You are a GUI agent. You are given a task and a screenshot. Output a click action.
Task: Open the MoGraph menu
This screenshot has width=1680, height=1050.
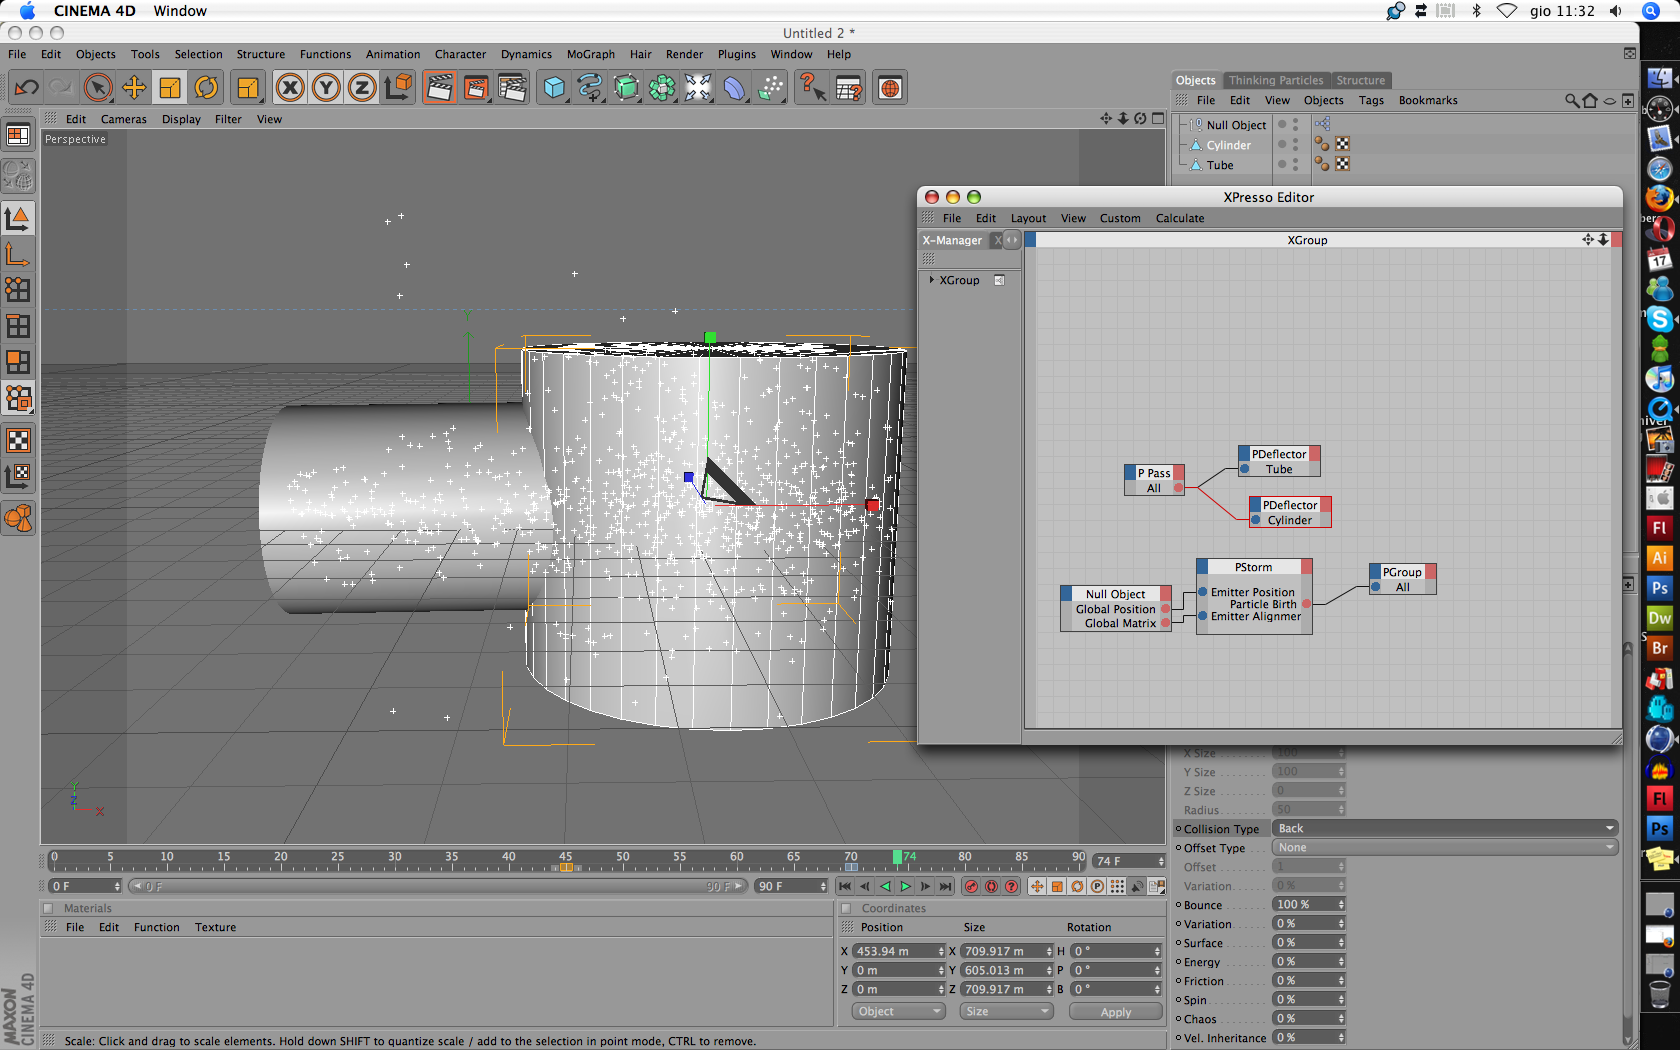[x=590, y=54]
